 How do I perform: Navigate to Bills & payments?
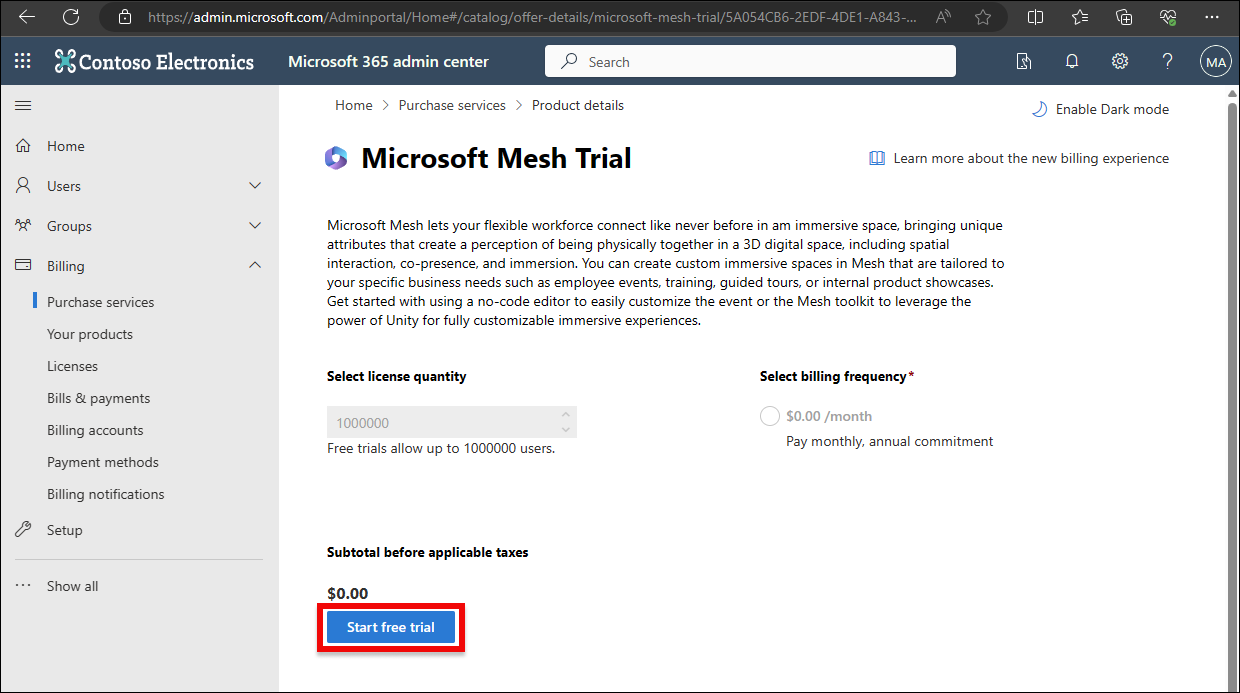pos(98,397)
